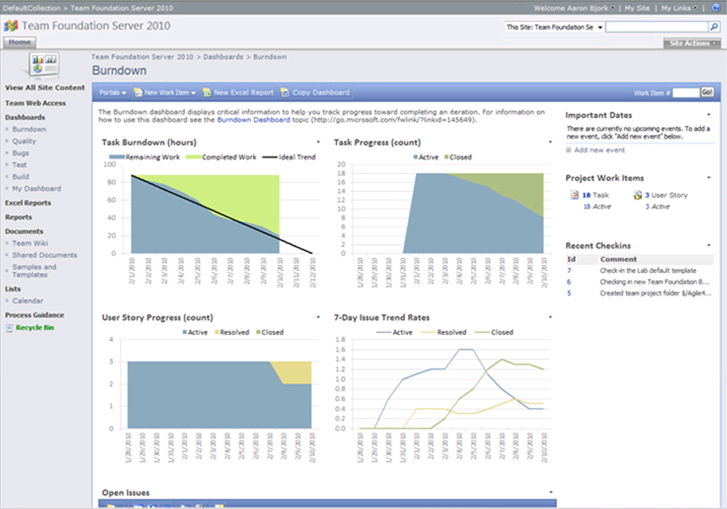
Task: Click the 18 Task link
Action: coord(595,195)
